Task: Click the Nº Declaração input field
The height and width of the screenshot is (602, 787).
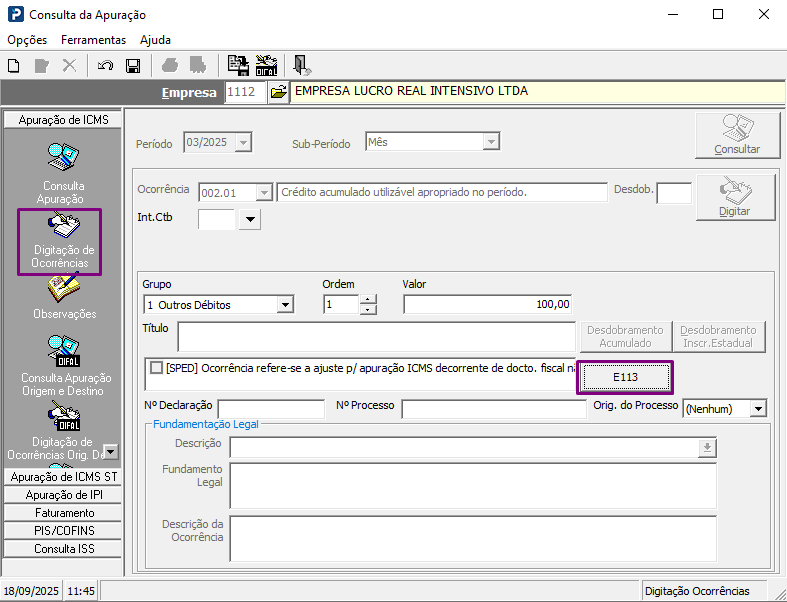Action: point(271,409)
